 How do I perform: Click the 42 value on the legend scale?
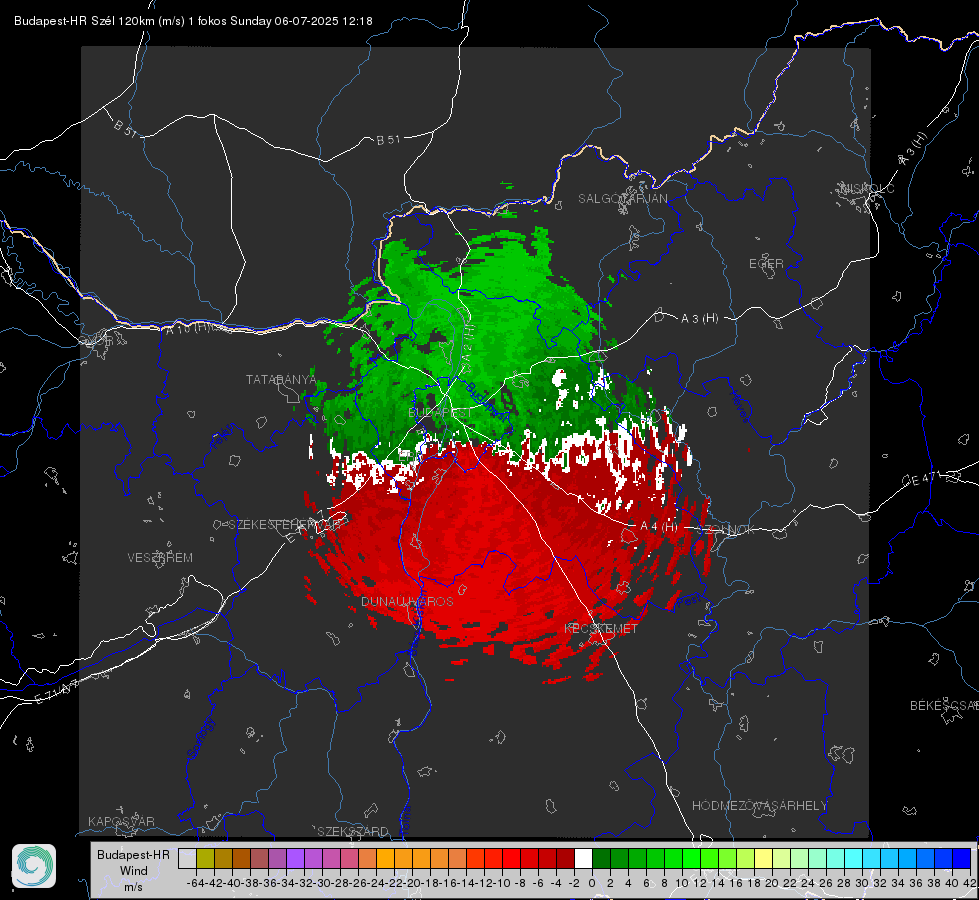pos(970,883)
